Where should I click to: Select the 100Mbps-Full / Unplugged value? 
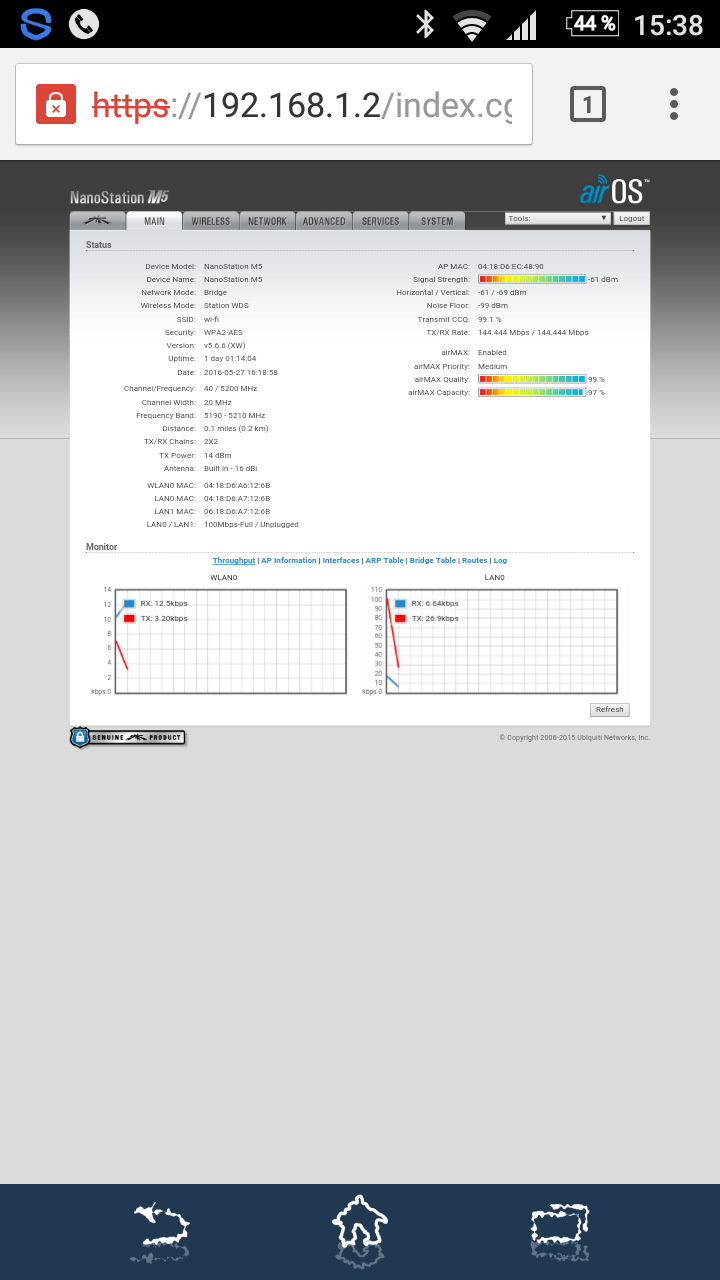[251, 524]
